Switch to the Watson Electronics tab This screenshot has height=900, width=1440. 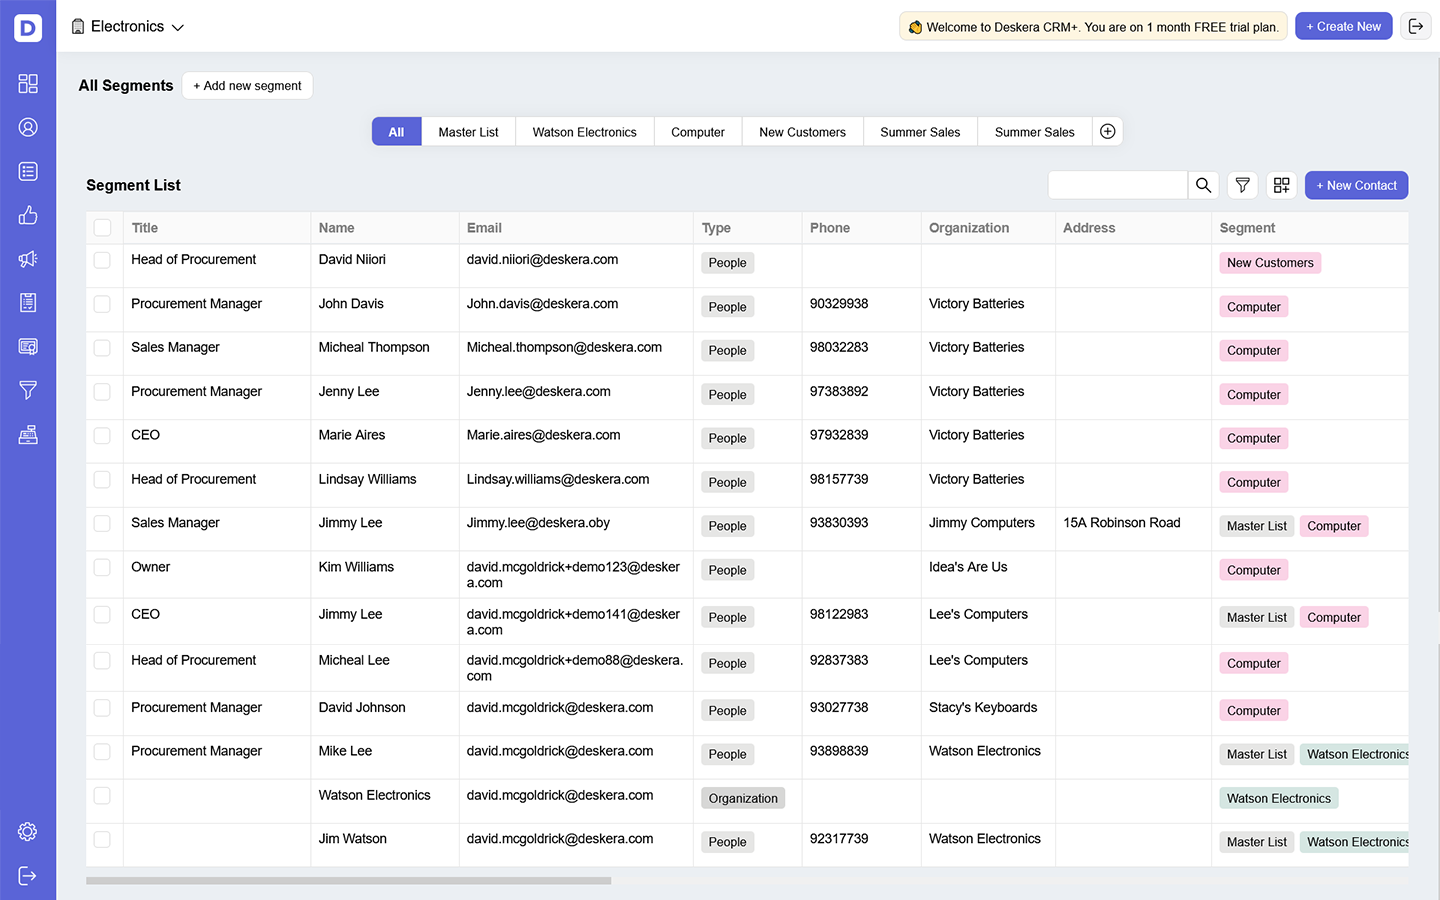pos(584,132)
